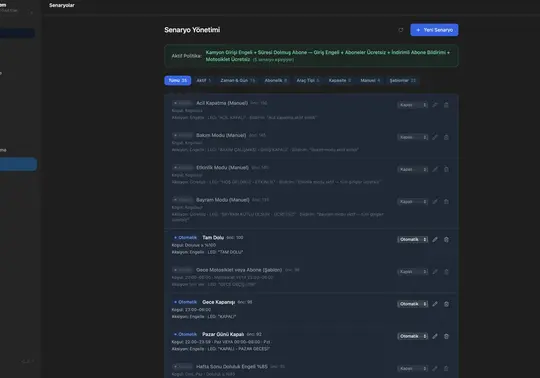Screen dimensions: 540x378
Task: Switch to the Araç Tipi tab
Action: [308, 80]
